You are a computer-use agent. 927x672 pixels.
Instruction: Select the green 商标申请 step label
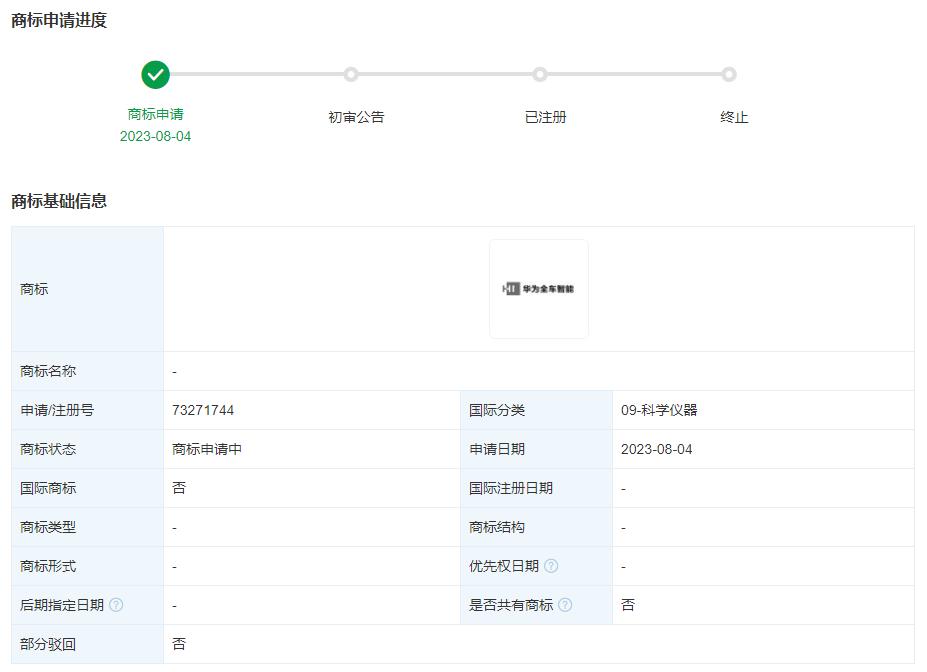155,114
